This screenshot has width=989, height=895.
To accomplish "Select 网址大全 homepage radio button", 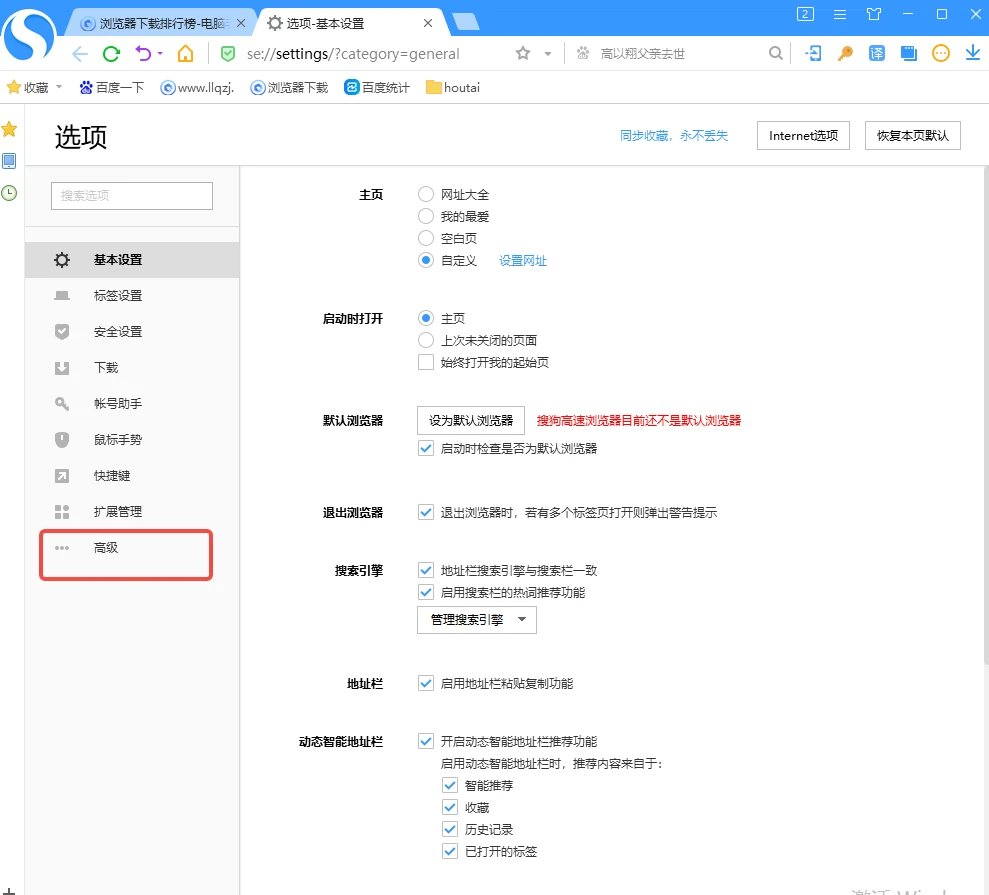I will click(x=426, y=194).
